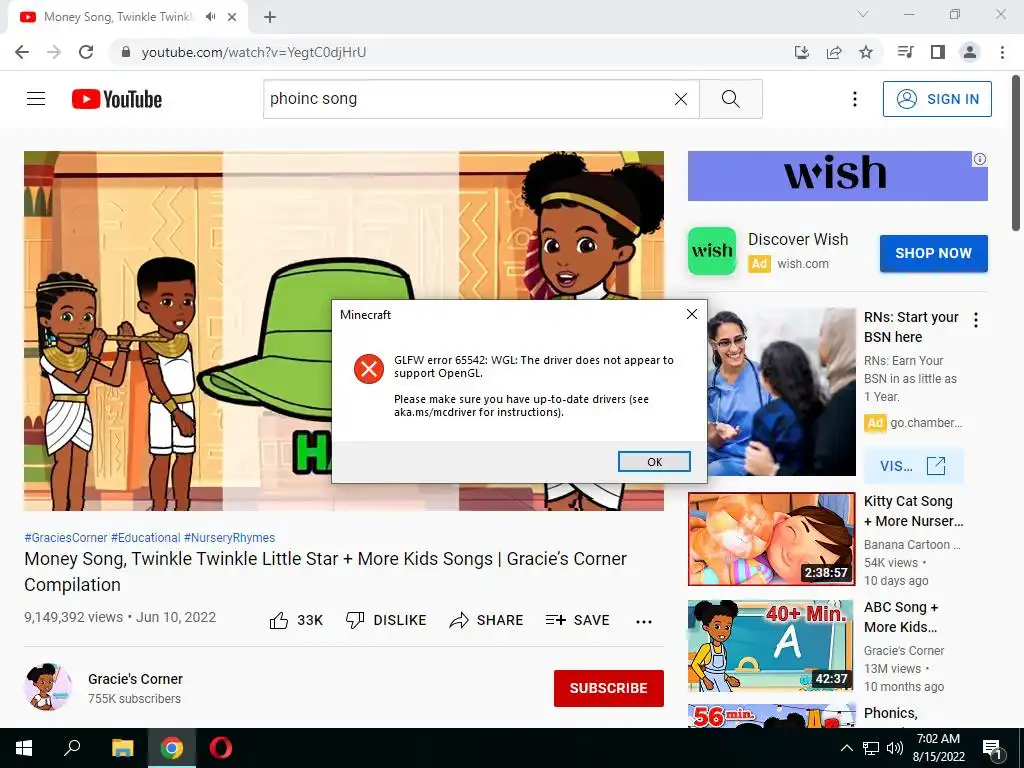Viewport: 1024px width, 768px height.
Task: Open more actions ellipsis under video
Action: click(x=644, y=622)
